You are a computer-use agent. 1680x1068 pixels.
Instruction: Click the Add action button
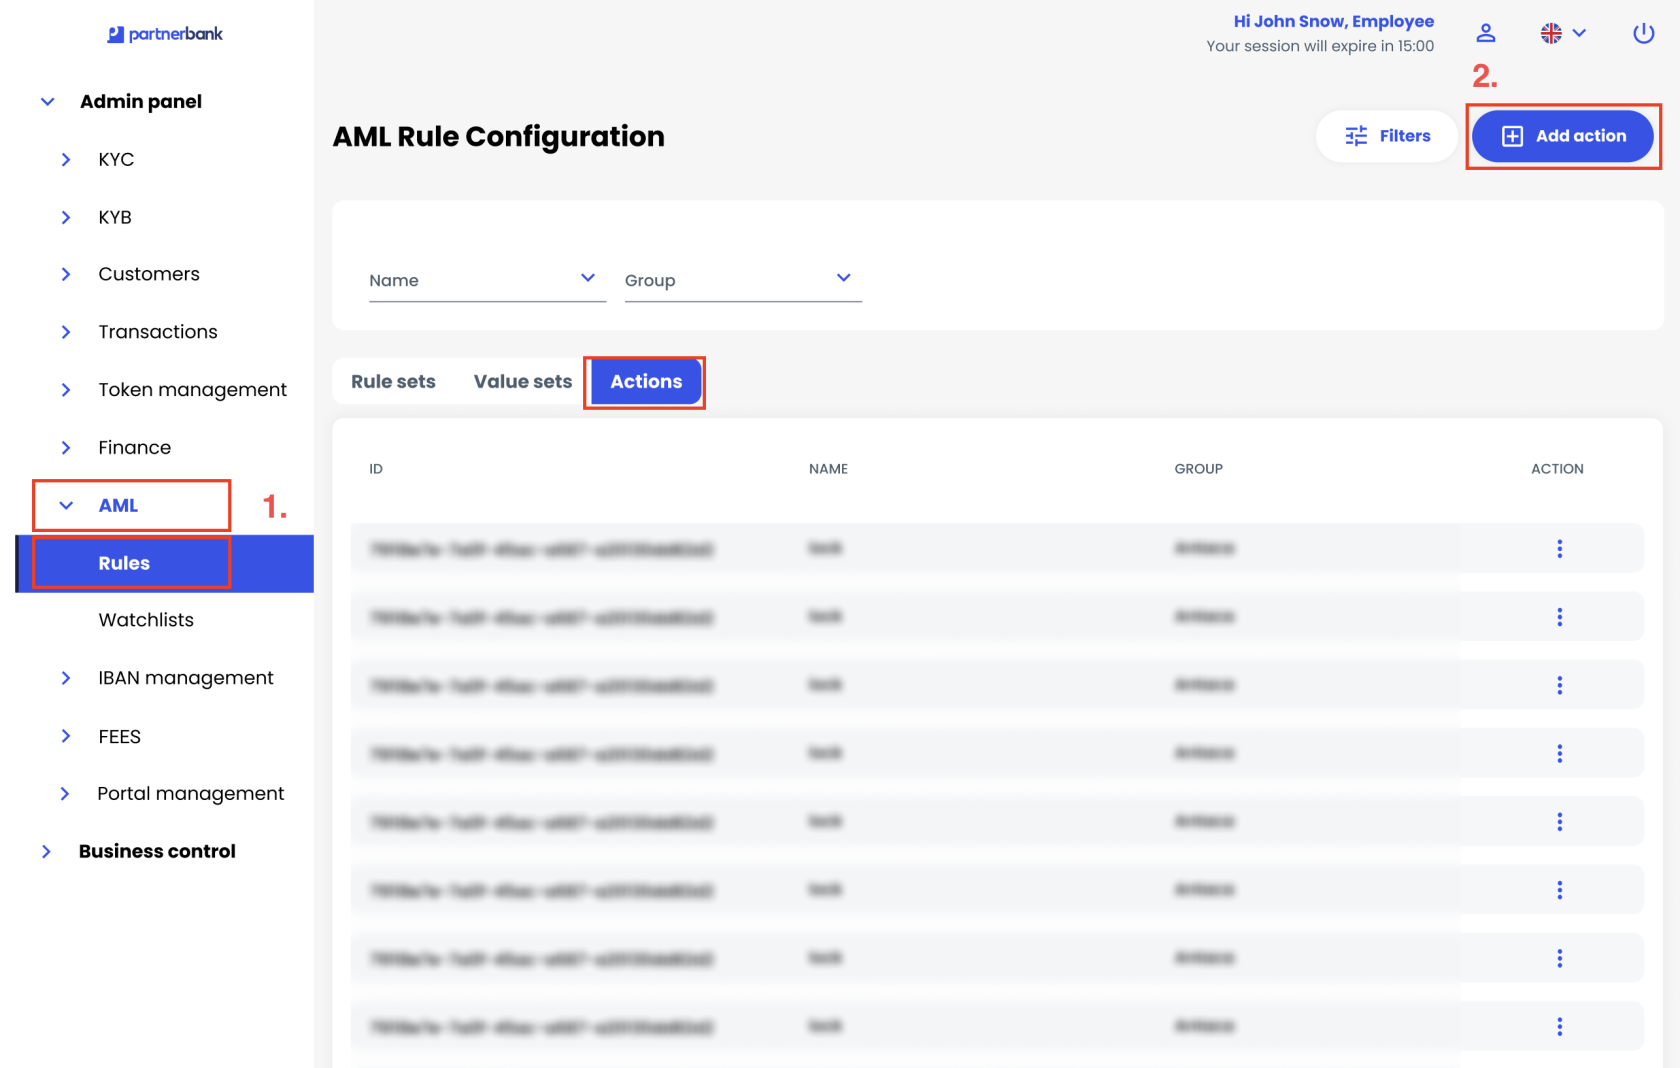pos(1562,136)
